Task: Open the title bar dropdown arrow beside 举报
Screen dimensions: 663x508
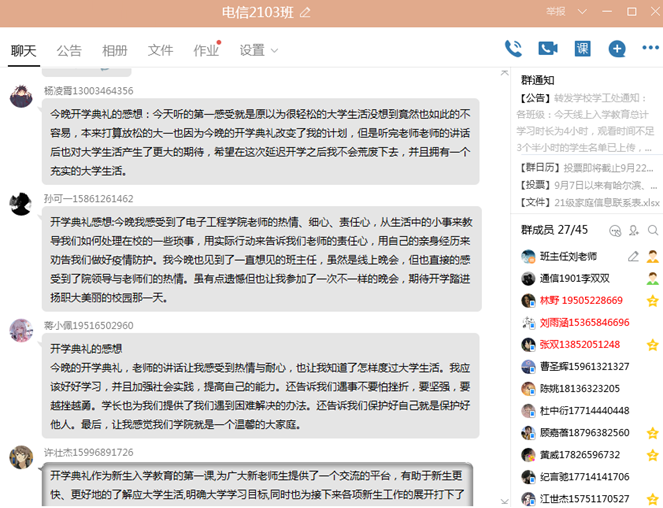Action: [x=581, y=12]
